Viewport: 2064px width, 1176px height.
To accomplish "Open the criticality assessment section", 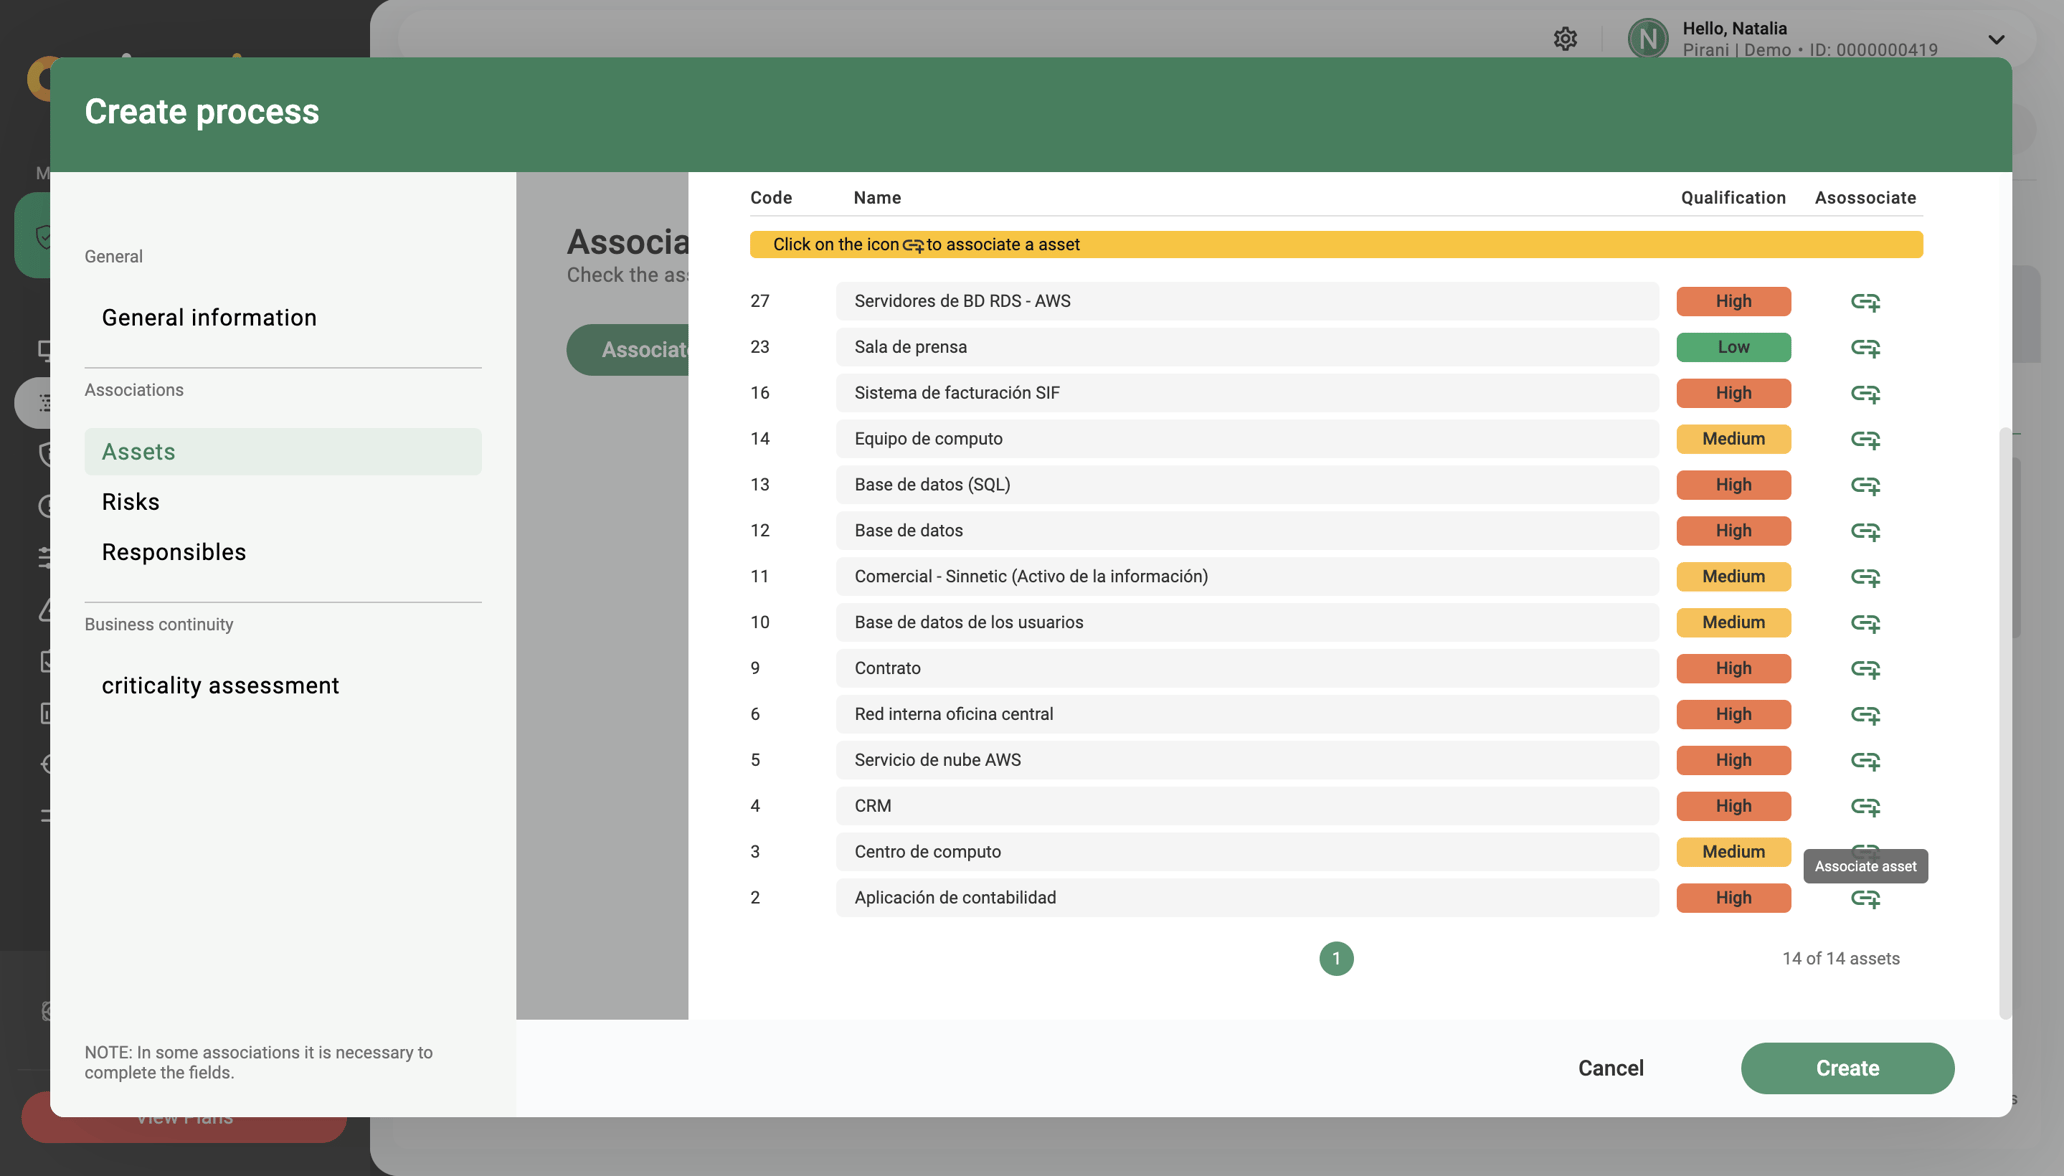I will [220, 685].
